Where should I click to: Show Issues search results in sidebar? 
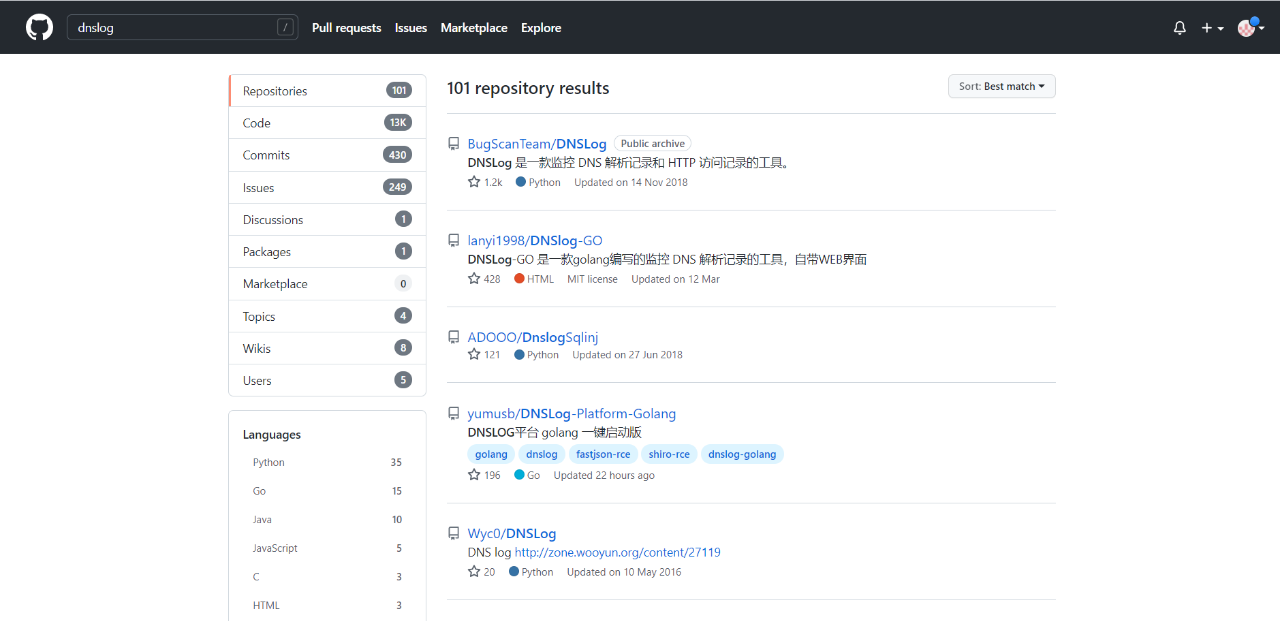click(x=328, y=187)
